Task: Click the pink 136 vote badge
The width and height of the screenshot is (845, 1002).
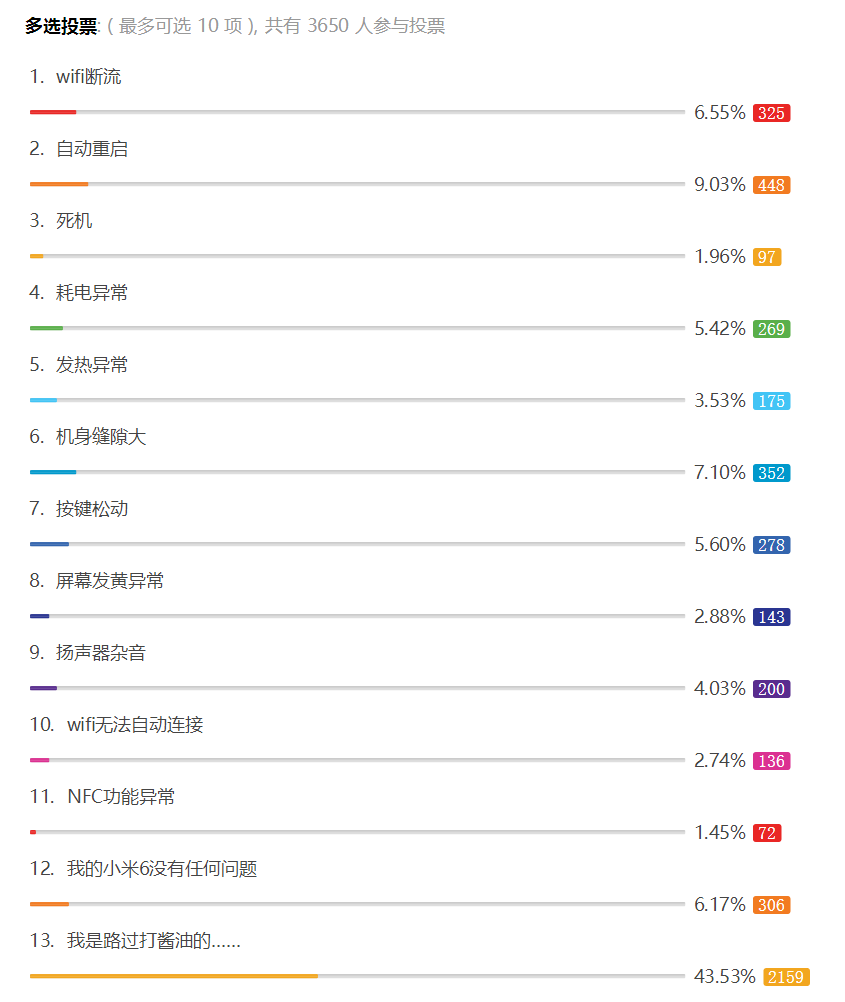Action: click(771, 761)
